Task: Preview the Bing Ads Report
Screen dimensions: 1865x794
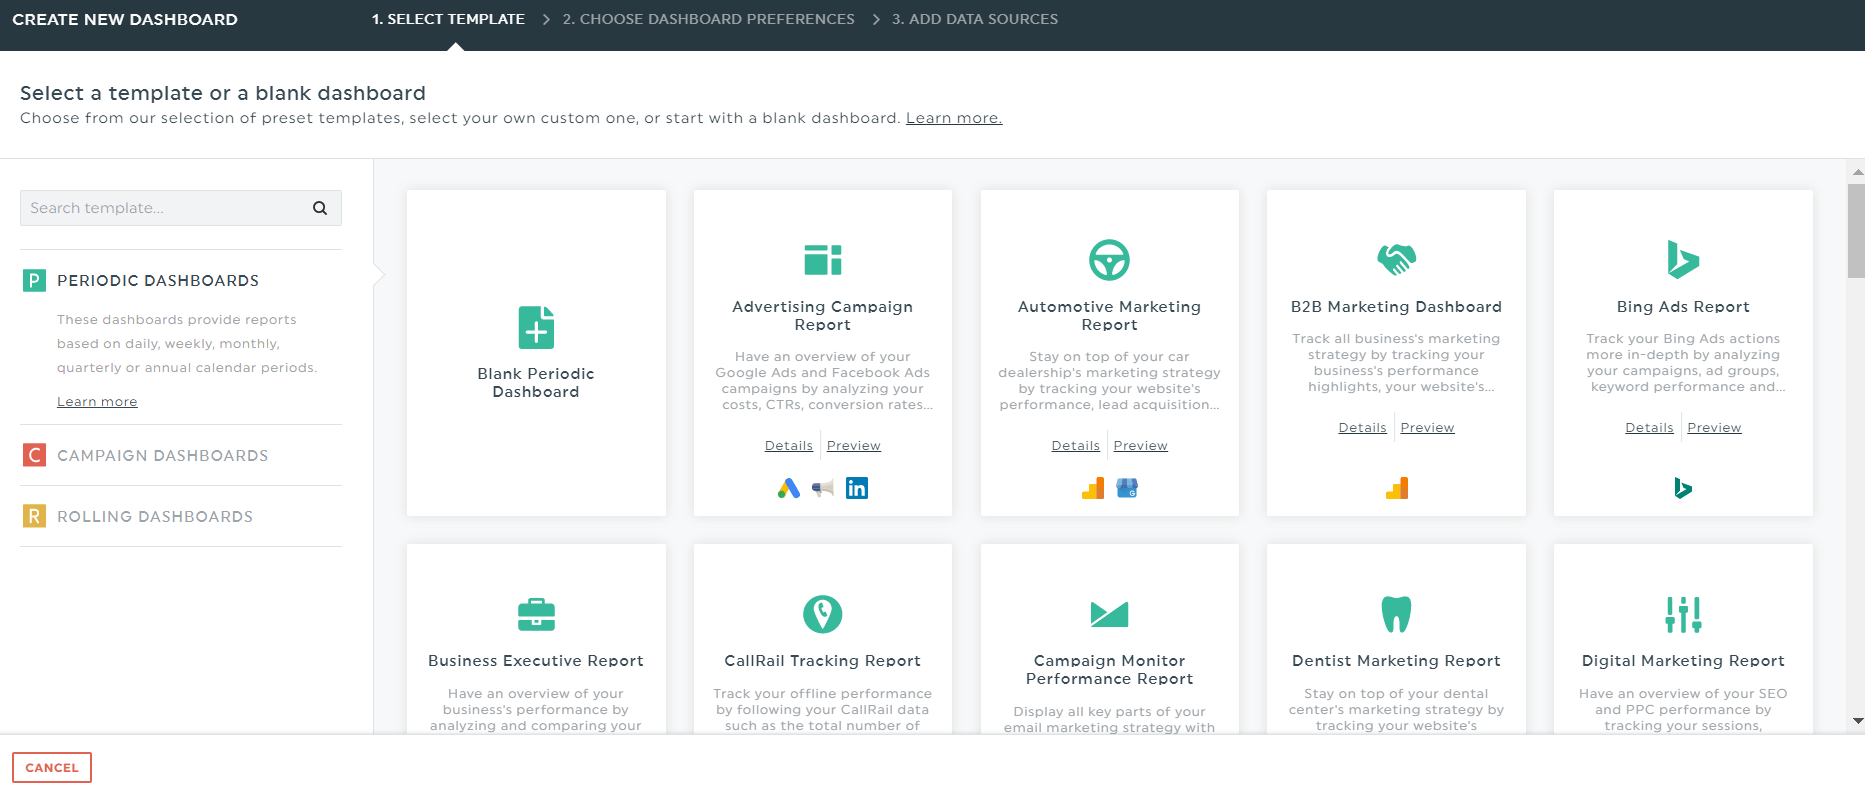Action: pyautogui.click(x=1715, y=427)
